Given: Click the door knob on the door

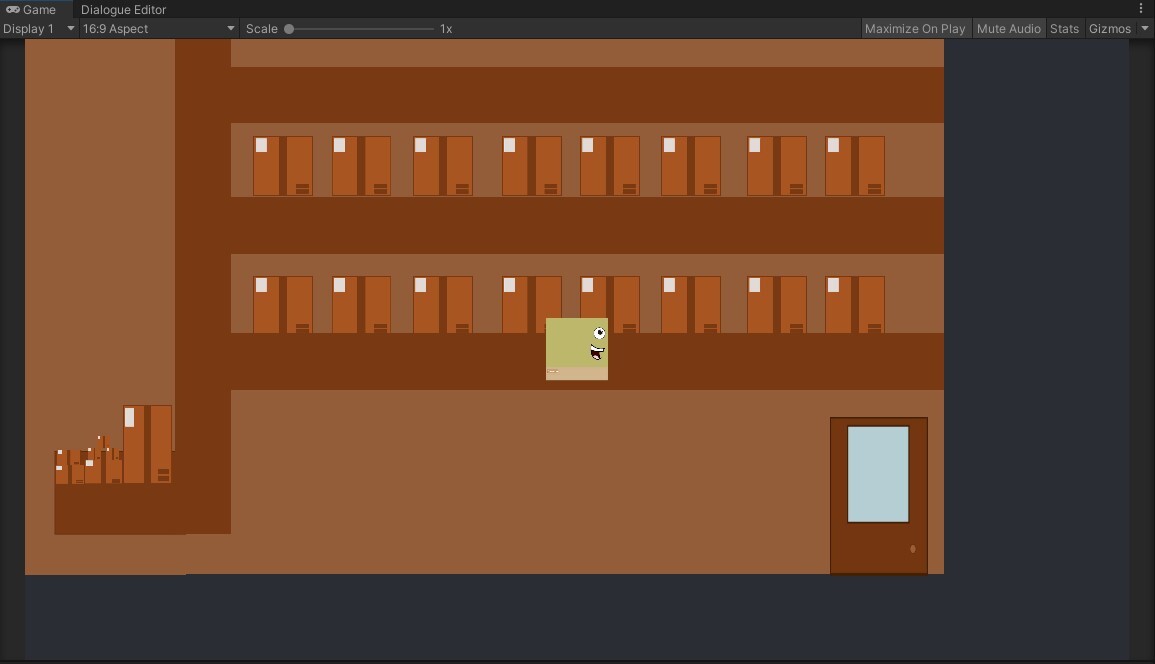Looking at the screenshot, I should [913, 548].
